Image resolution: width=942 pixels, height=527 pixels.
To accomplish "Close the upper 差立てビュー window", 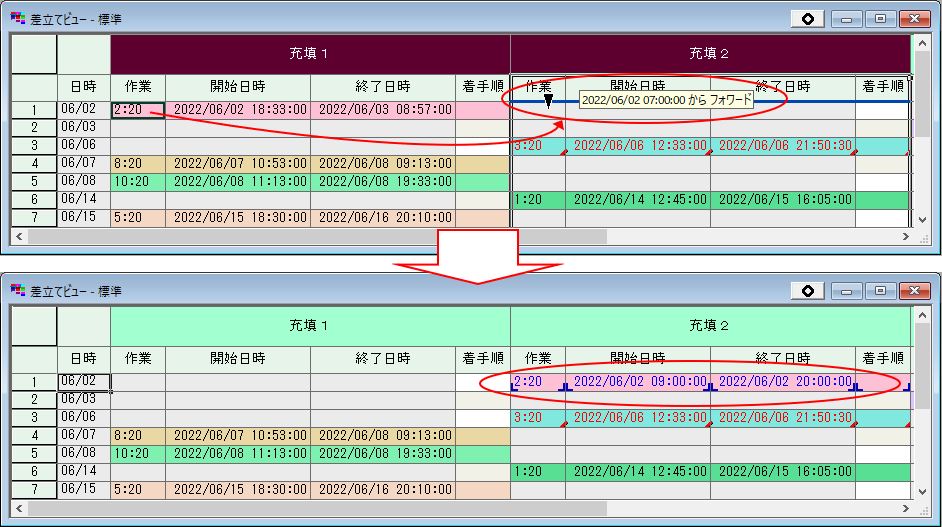I will pos(914,19).
